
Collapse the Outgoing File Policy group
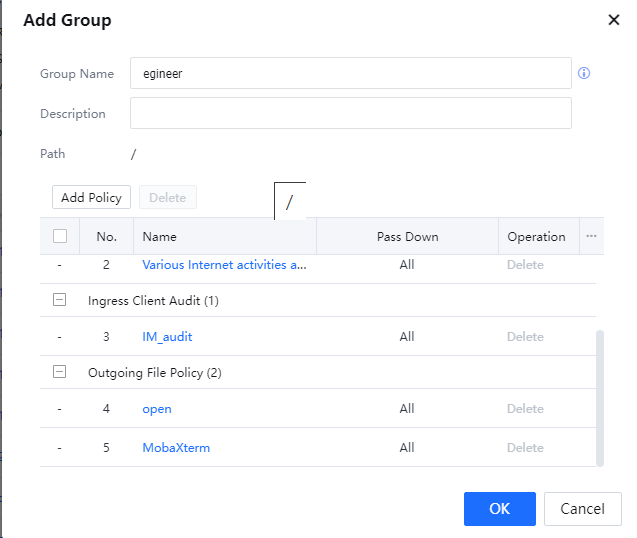(x=60, y=372)
